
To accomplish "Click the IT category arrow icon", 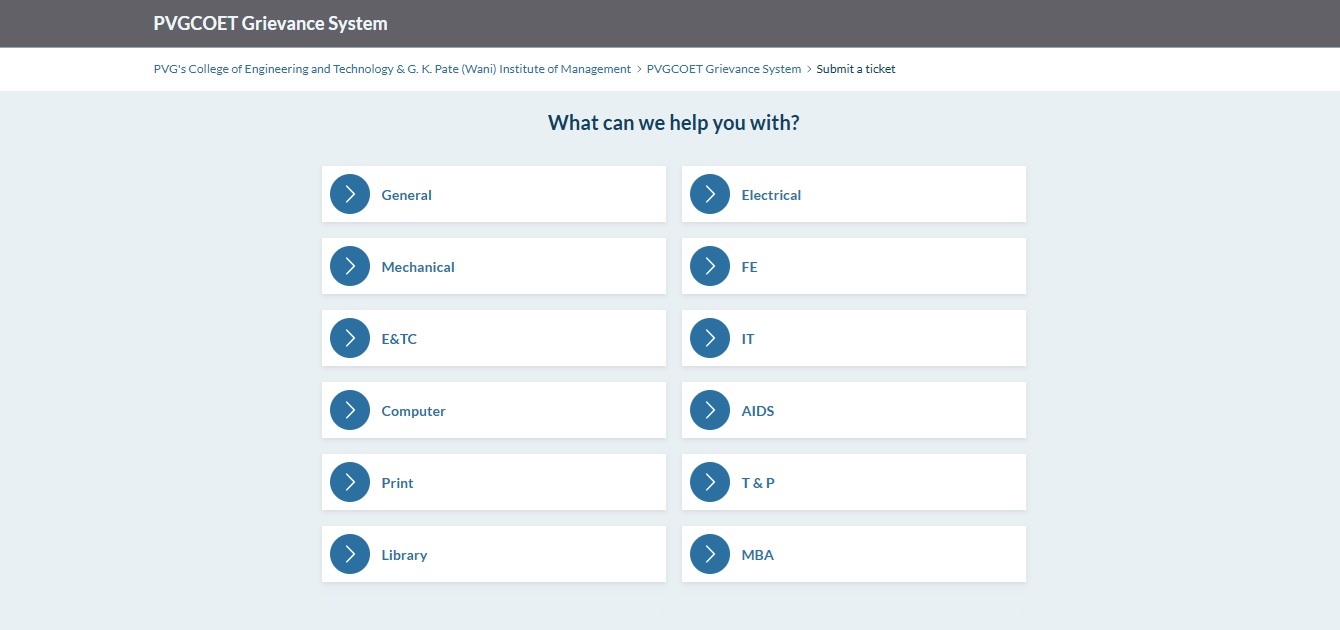I will [709, 338].
